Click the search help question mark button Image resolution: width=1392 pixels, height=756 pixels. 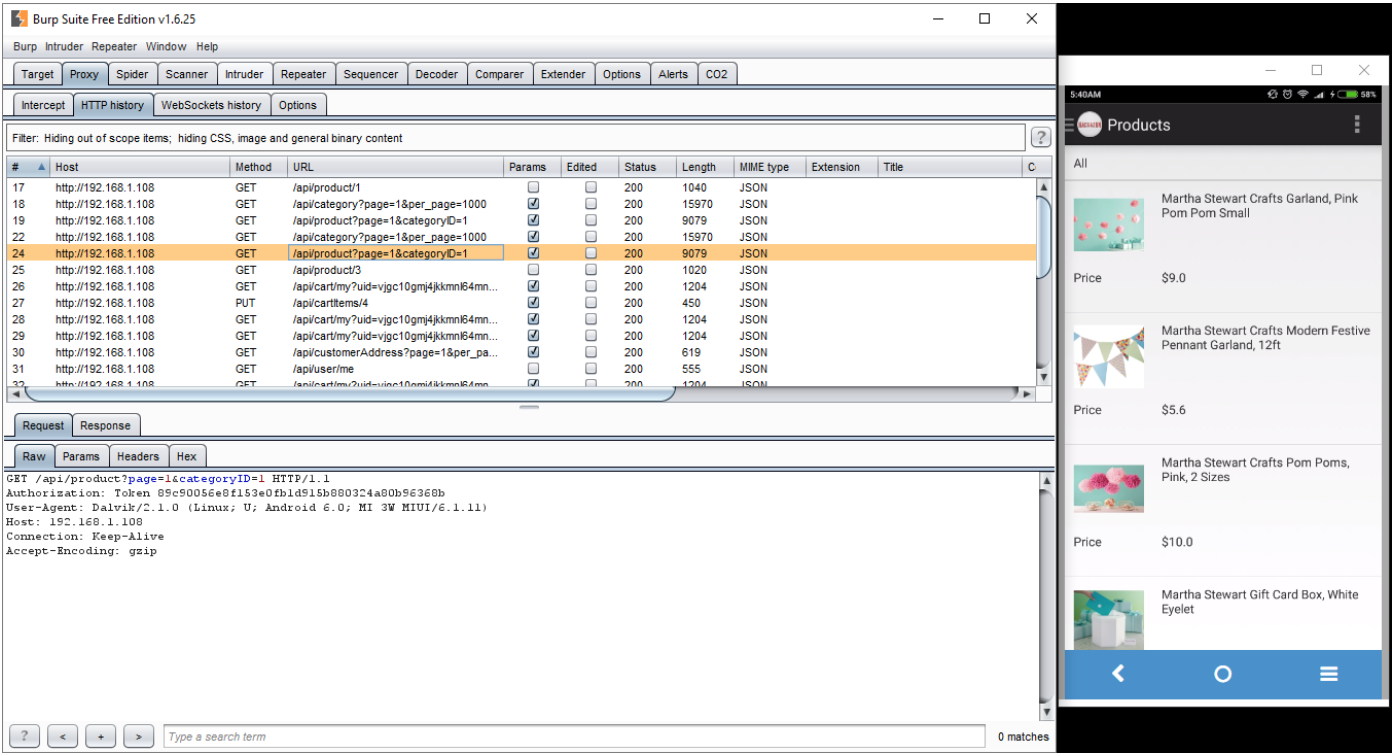[x=24, y=737]
